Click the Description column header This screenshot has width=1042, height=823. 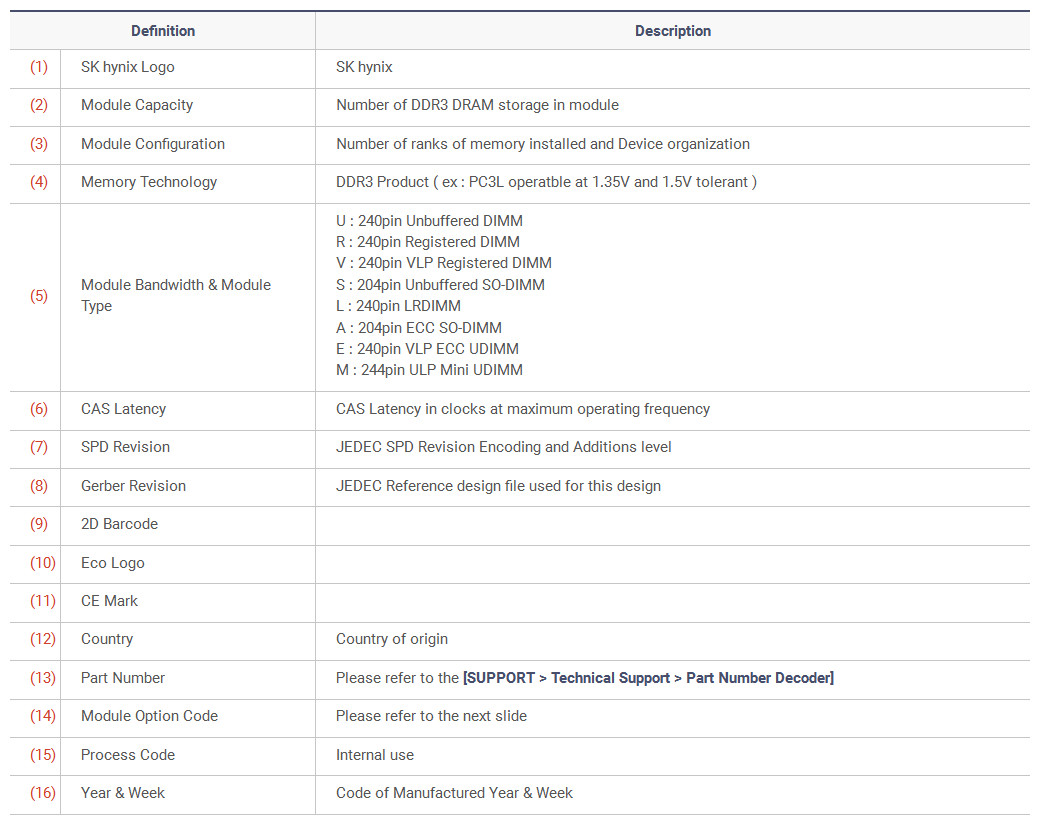coord(673,31)
